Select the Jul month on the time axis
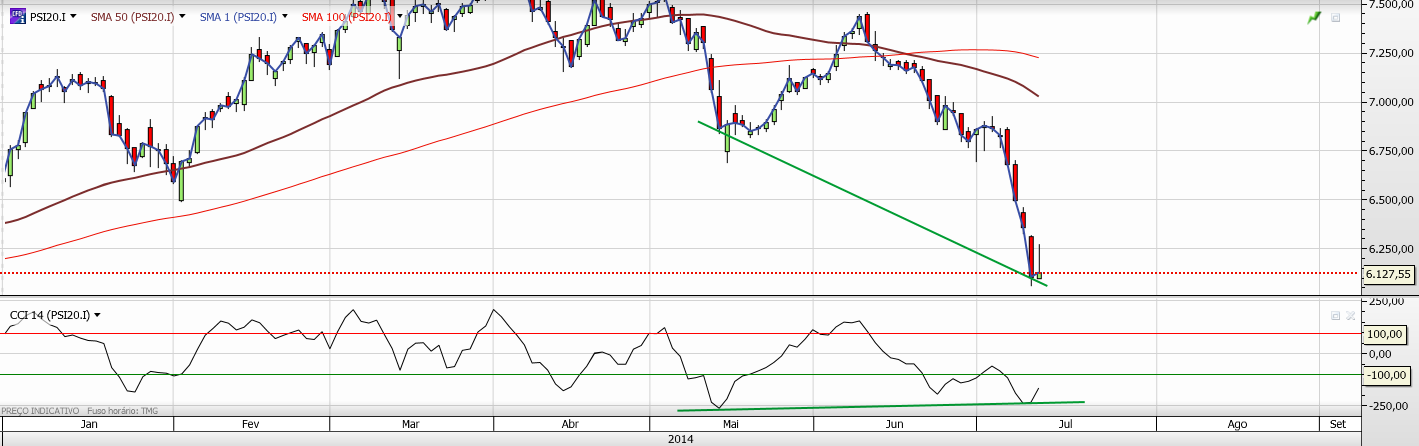Screen dimensions: 1419x446 coord(1066,424)
